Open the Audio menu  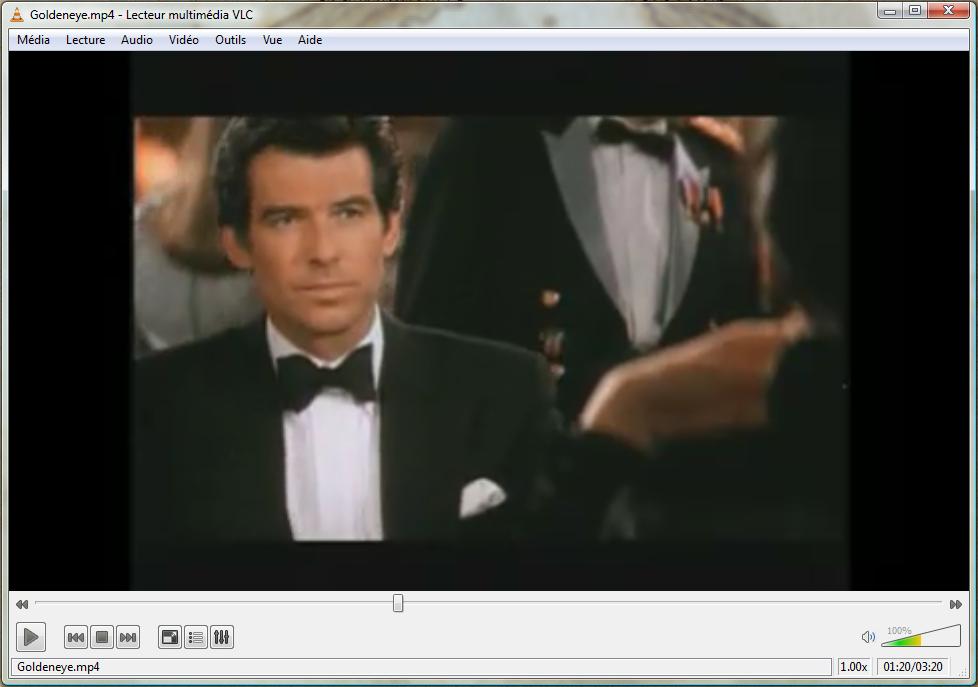[x=137, y=40]
